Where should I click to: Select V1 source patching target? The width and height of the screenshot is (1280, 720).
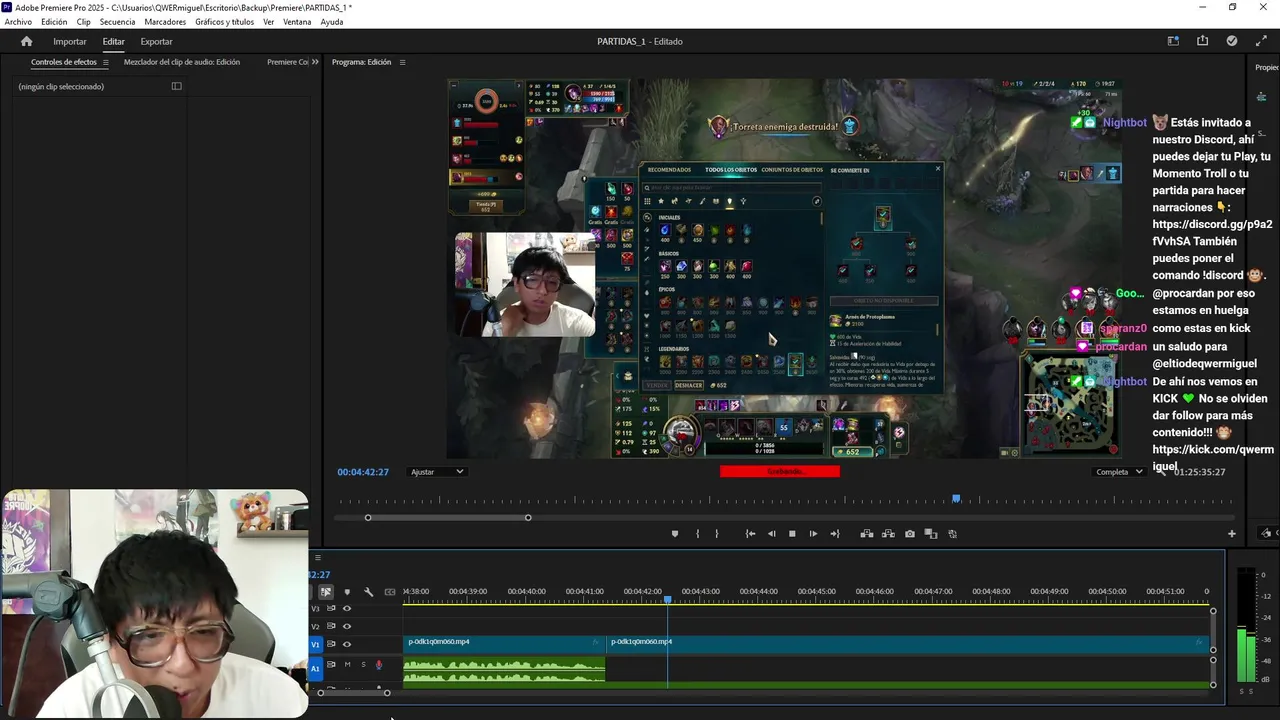[316, 644]
